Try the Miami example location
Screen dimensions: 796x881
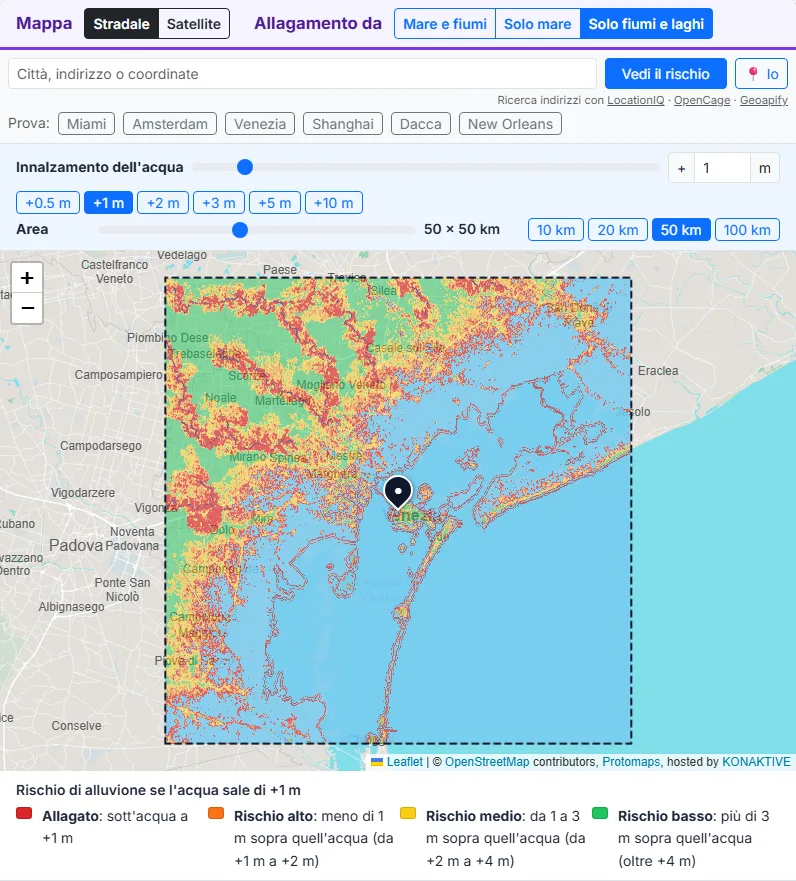pyautogui.click(x=87, y=124)
